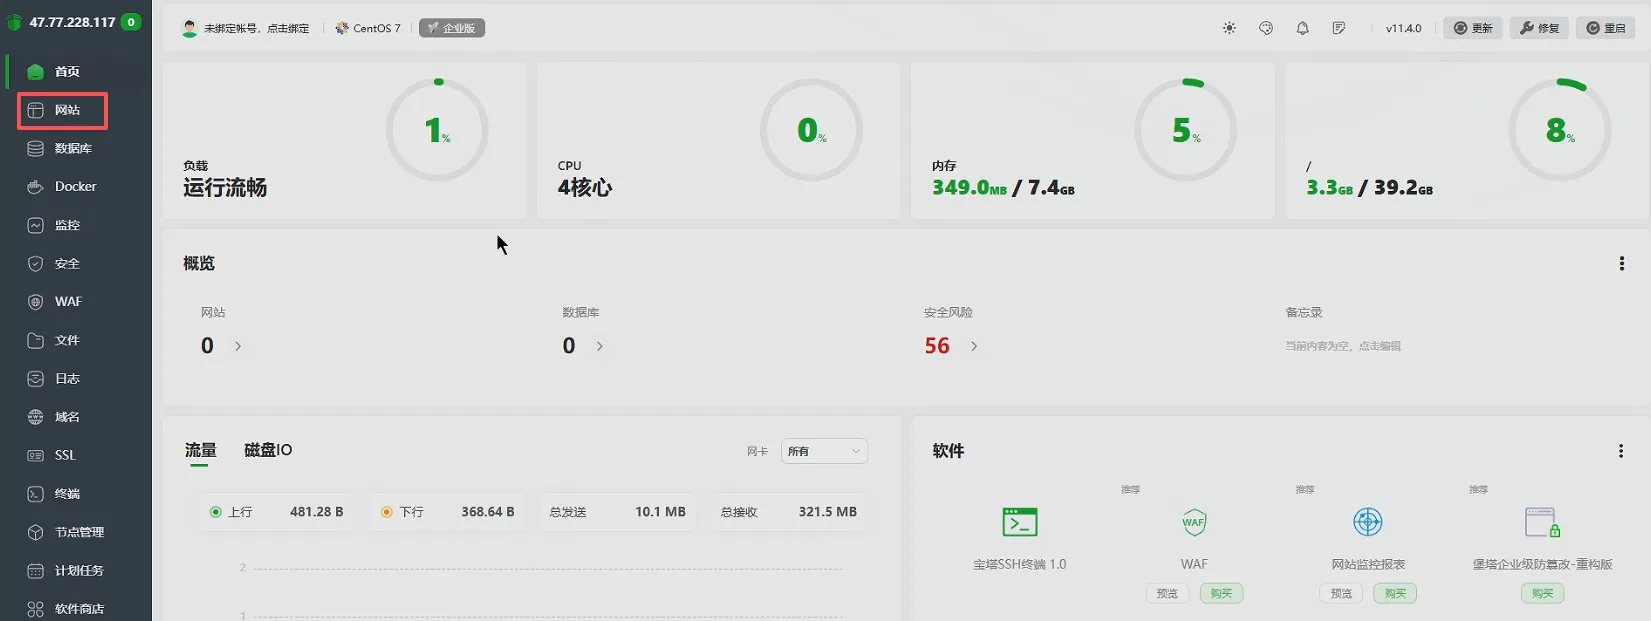1651x621 pixels.
Task: Click the notification bell icon
Action: click(1302, 28)
